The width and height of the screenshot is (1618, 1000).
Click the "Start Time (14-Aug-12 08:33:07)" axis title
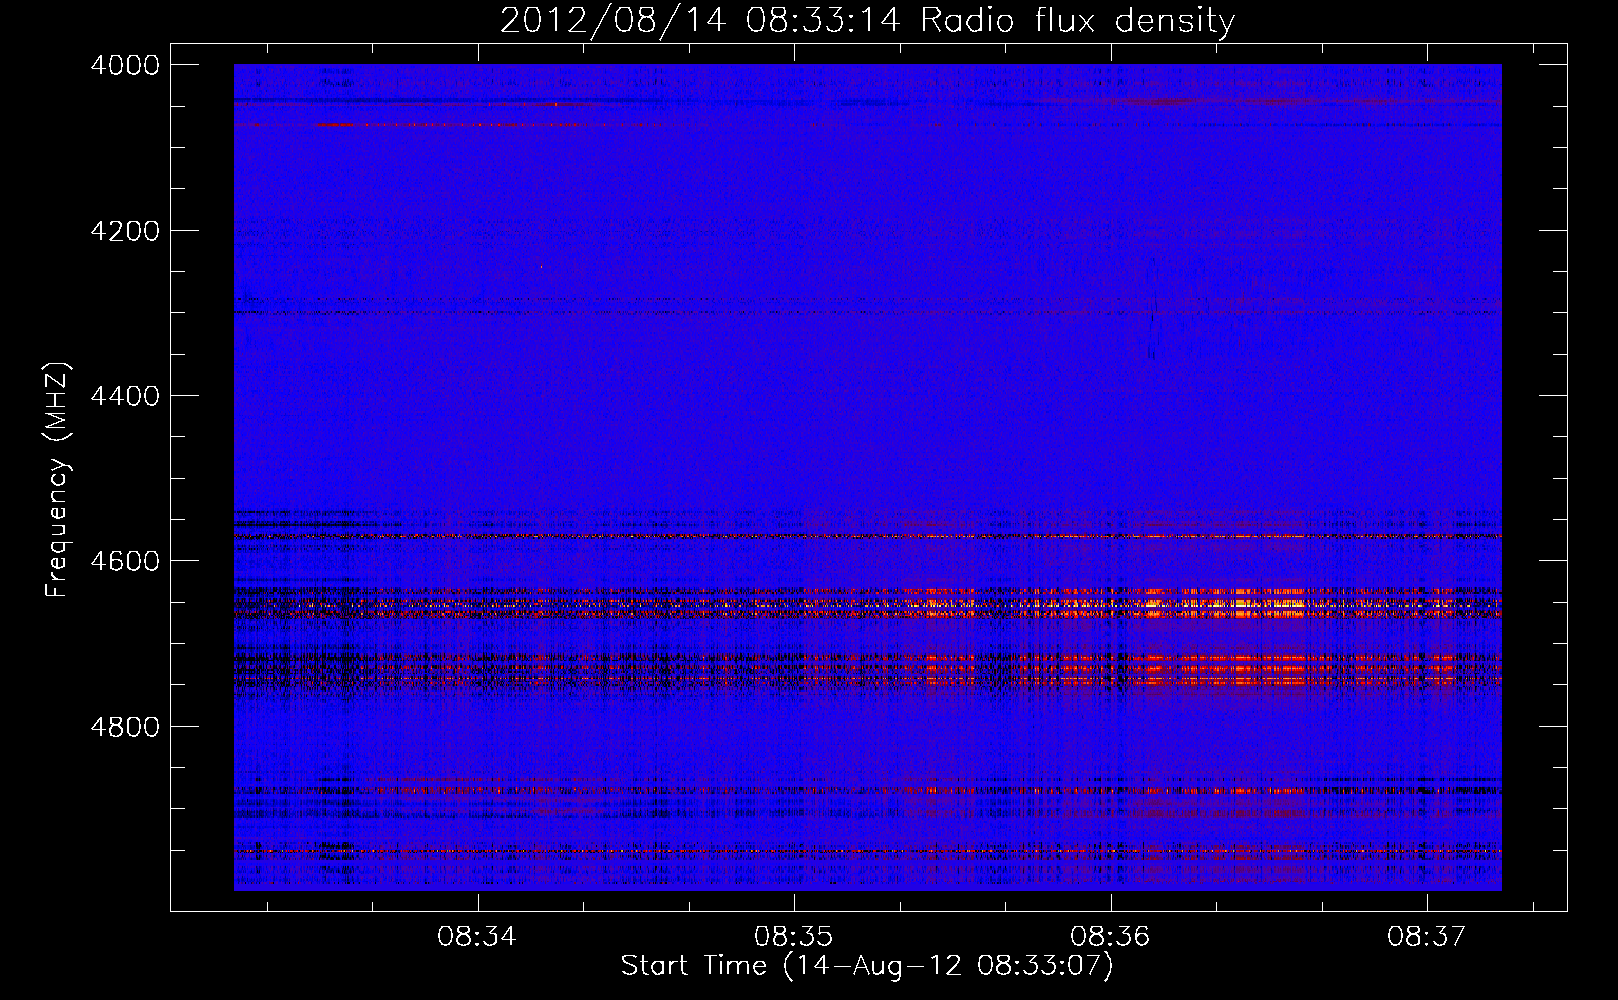point(867,967)
